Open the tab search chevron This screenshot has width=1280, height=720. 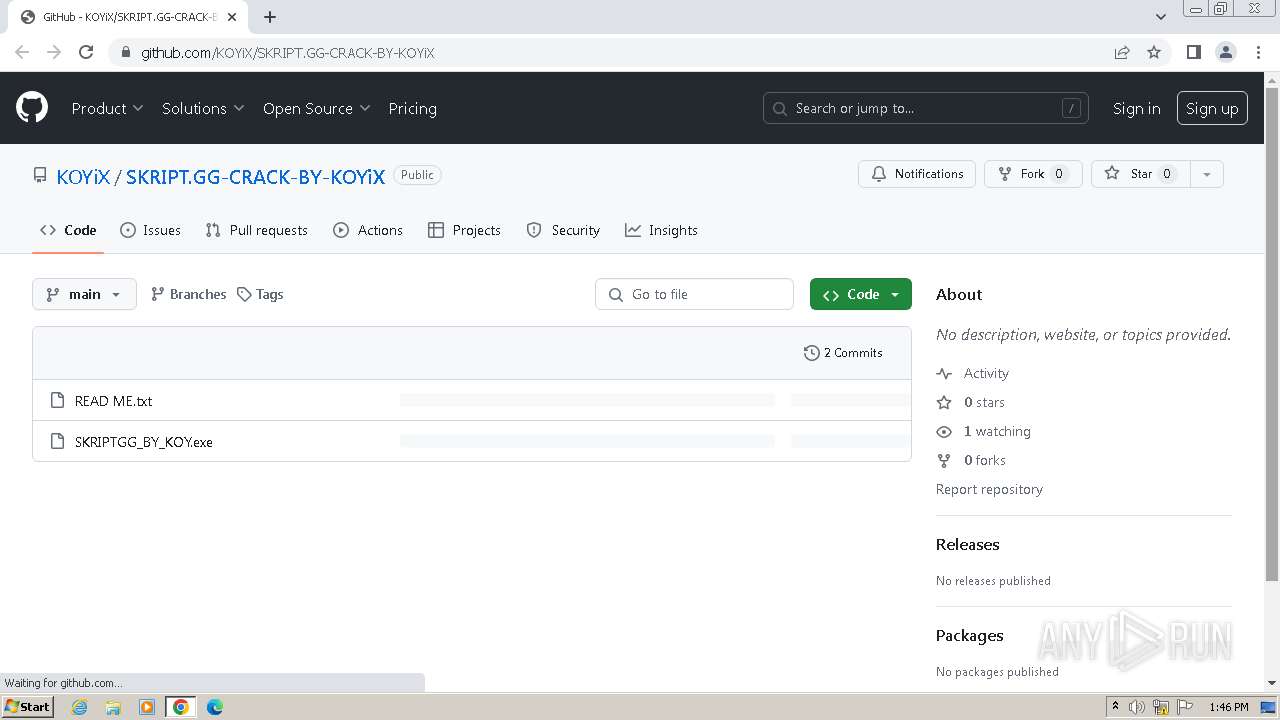(x=1160, y=16)
